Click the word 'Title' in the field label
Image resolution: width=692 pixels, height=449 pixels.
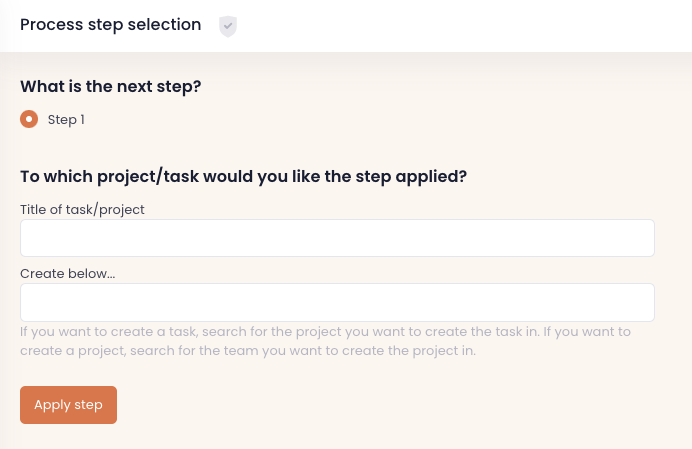pos(35,209)
